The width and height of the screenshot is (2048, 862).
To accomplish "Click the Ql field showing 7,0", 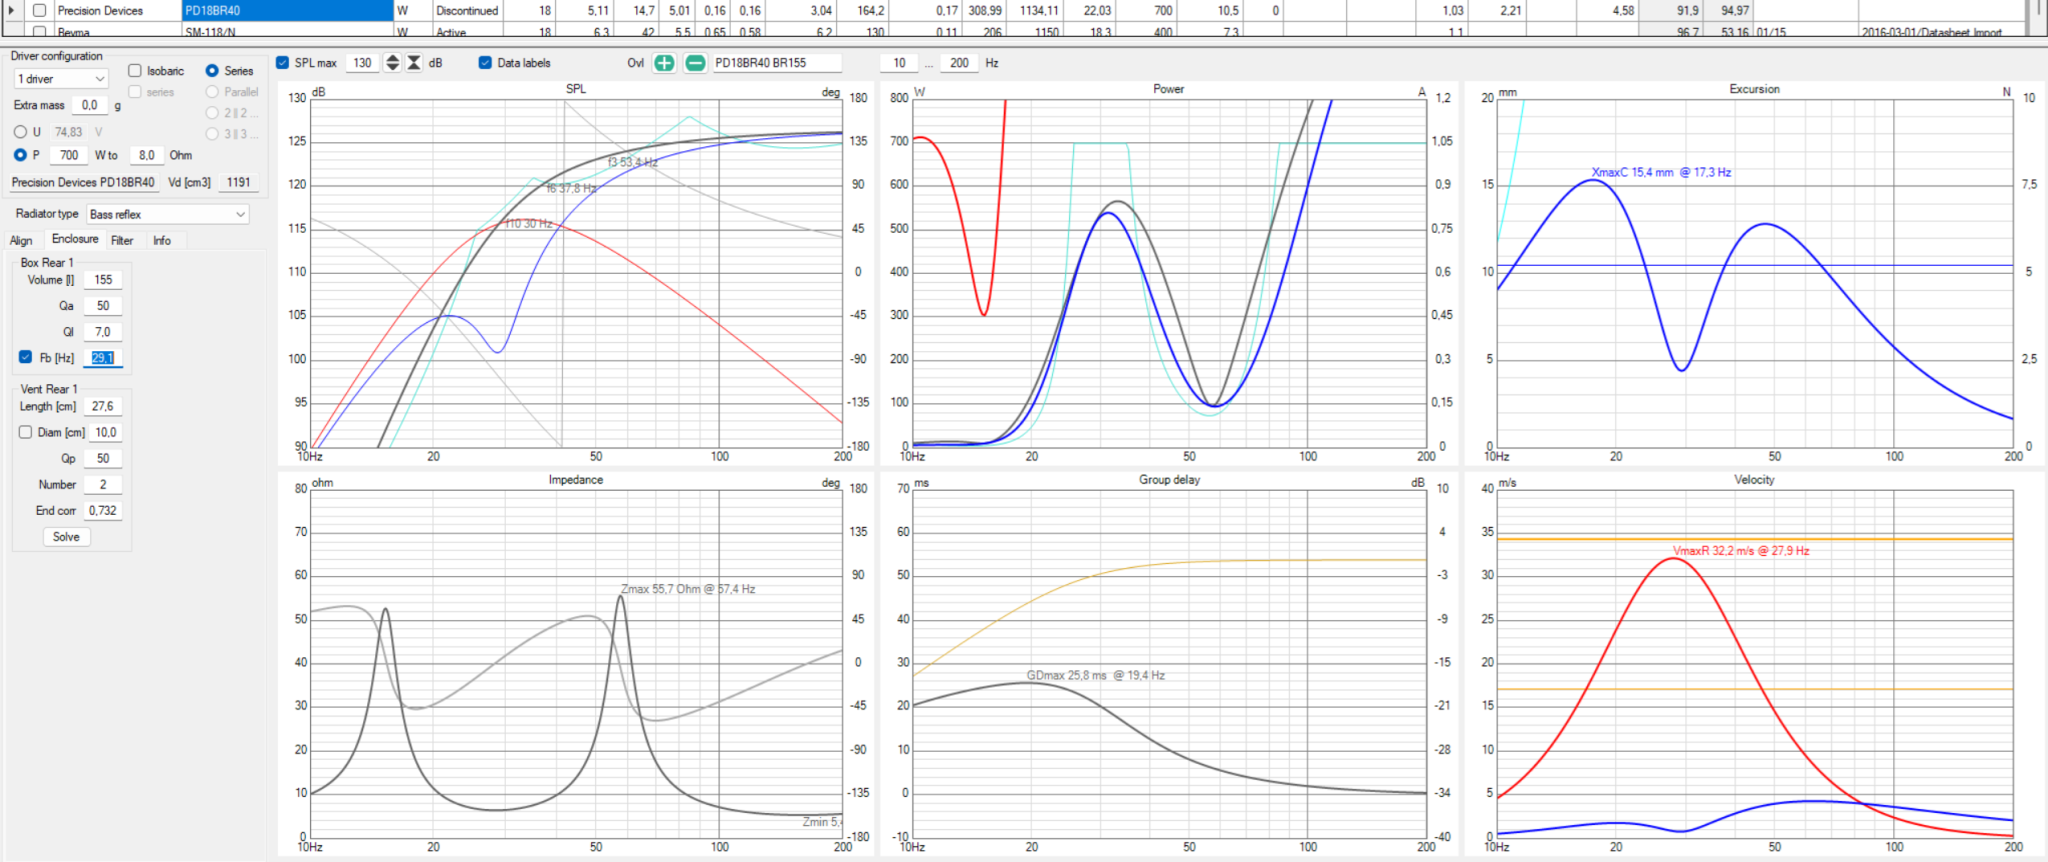I will coord(103,332).
